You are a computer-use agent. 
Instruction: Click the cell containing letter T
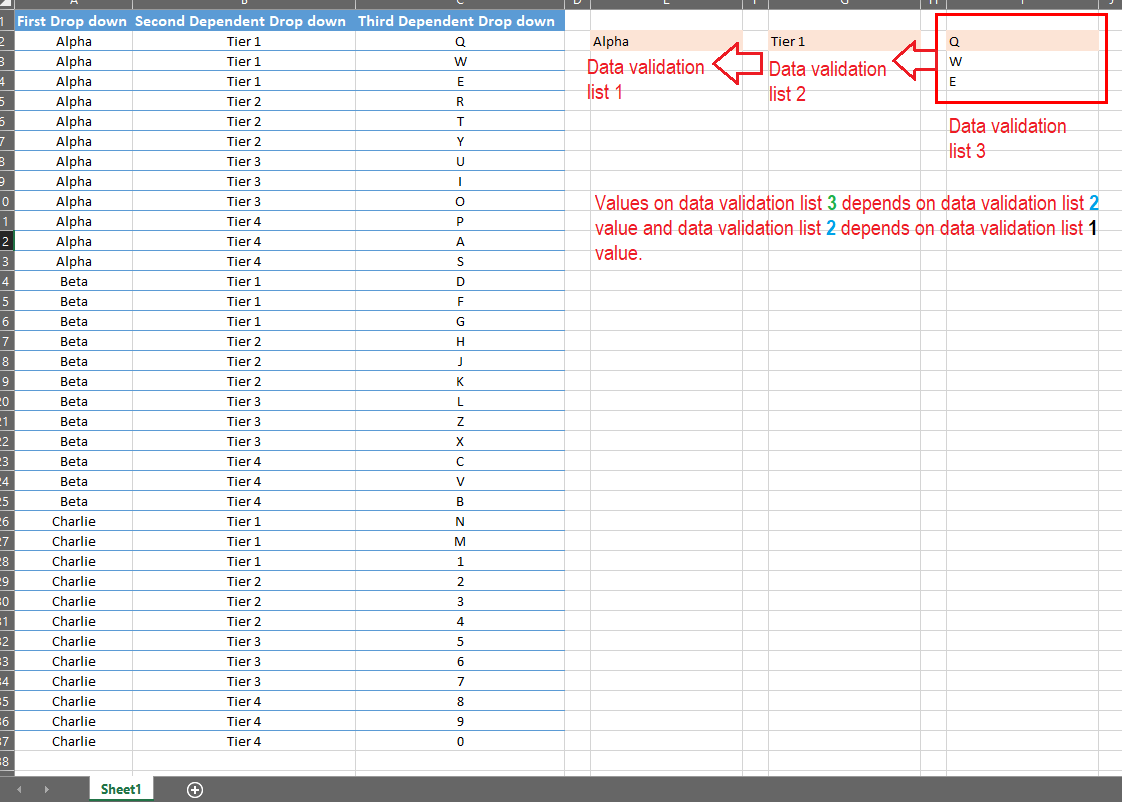(460, 122)
